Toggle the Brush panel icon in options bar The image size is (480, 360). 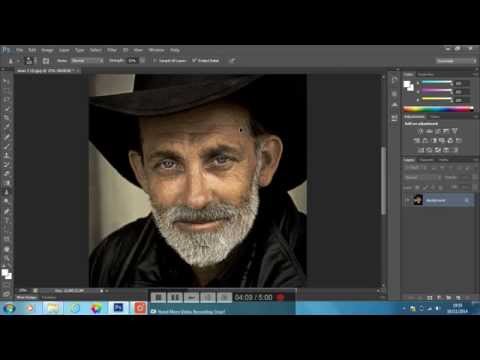coord(46,61)
